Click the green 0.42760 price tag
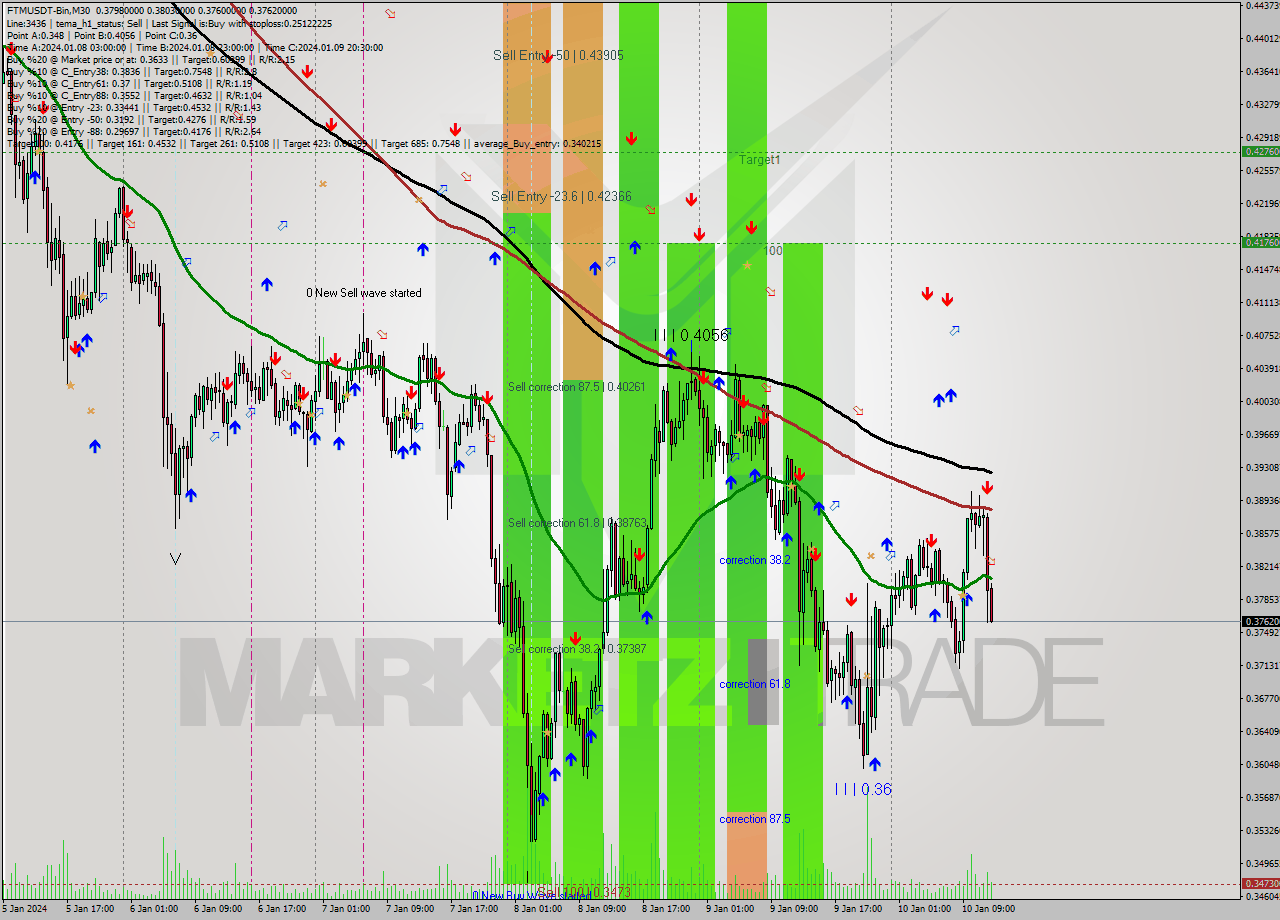Screen dimensions: 1280x920 coord(1260,151)
